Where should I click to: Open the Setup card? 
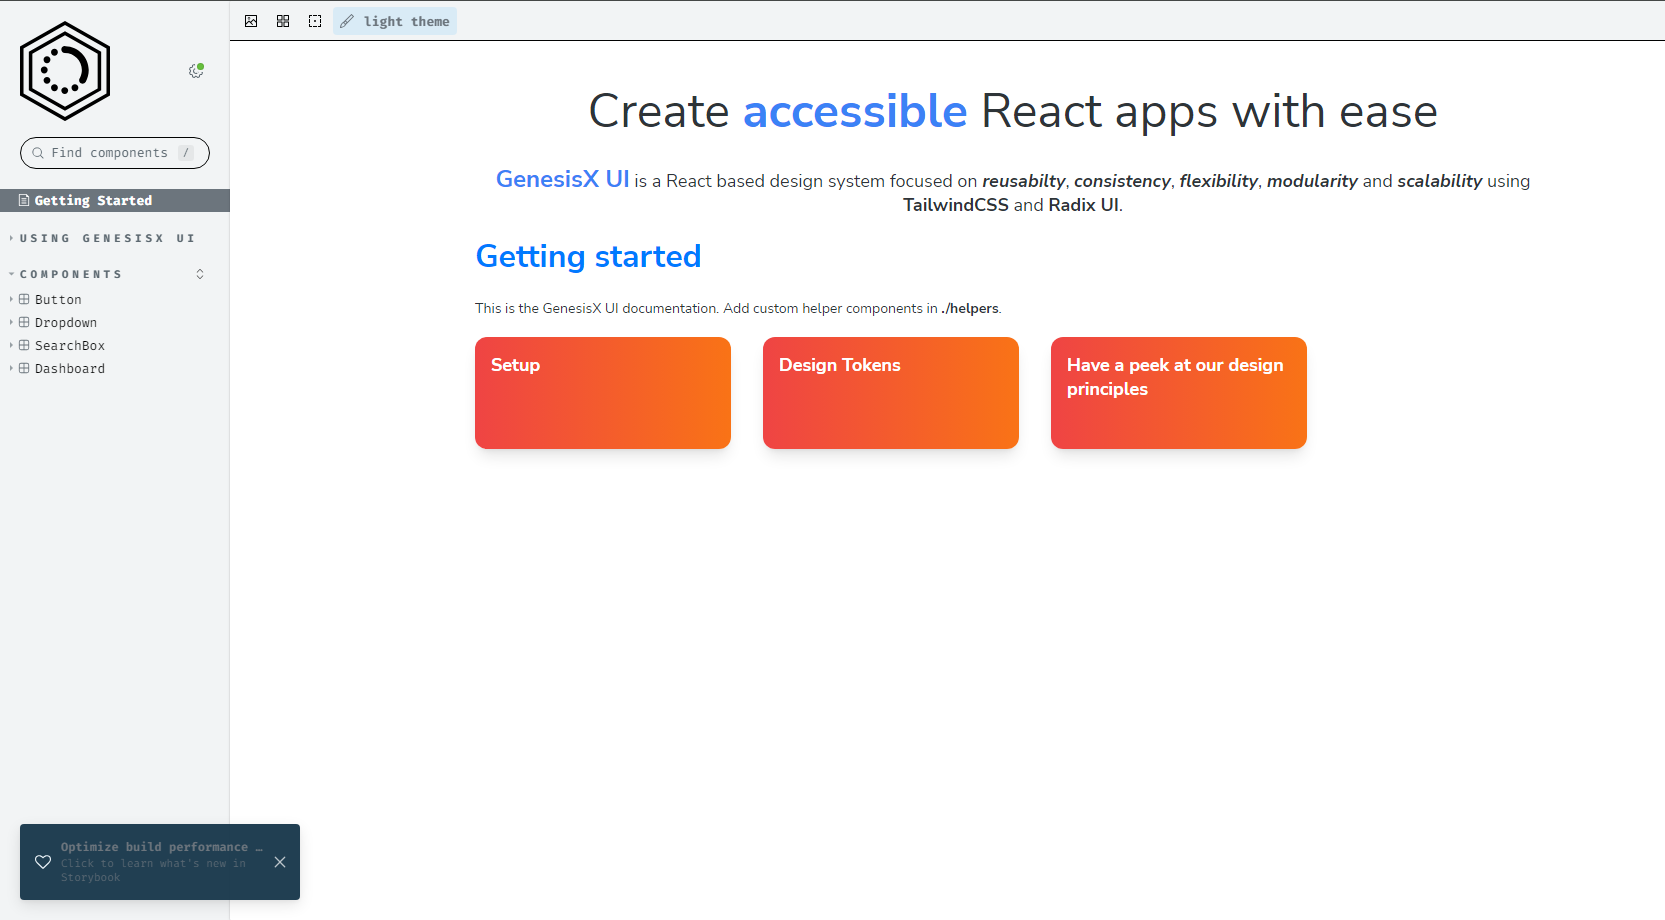point(603,393)
